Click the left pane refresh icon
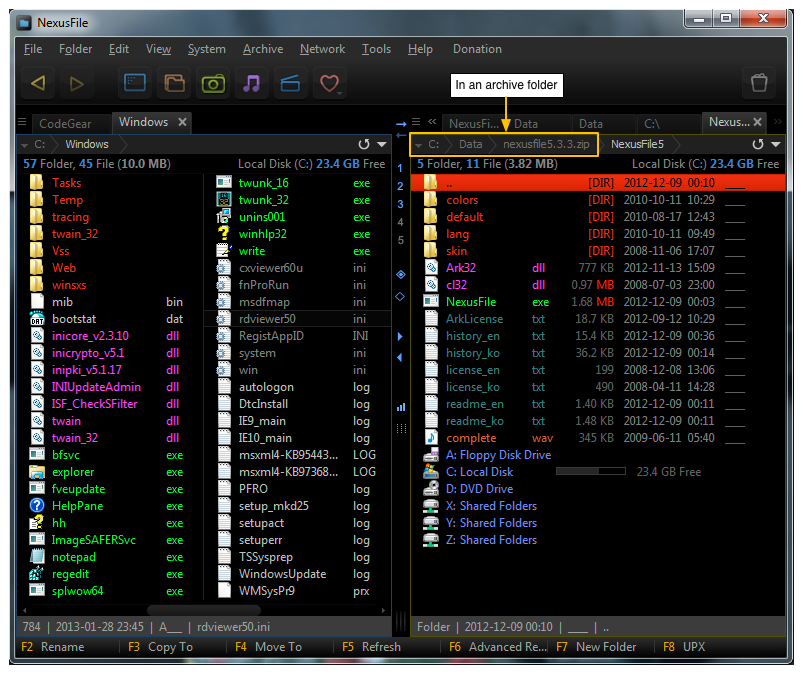 coord(364,144)
